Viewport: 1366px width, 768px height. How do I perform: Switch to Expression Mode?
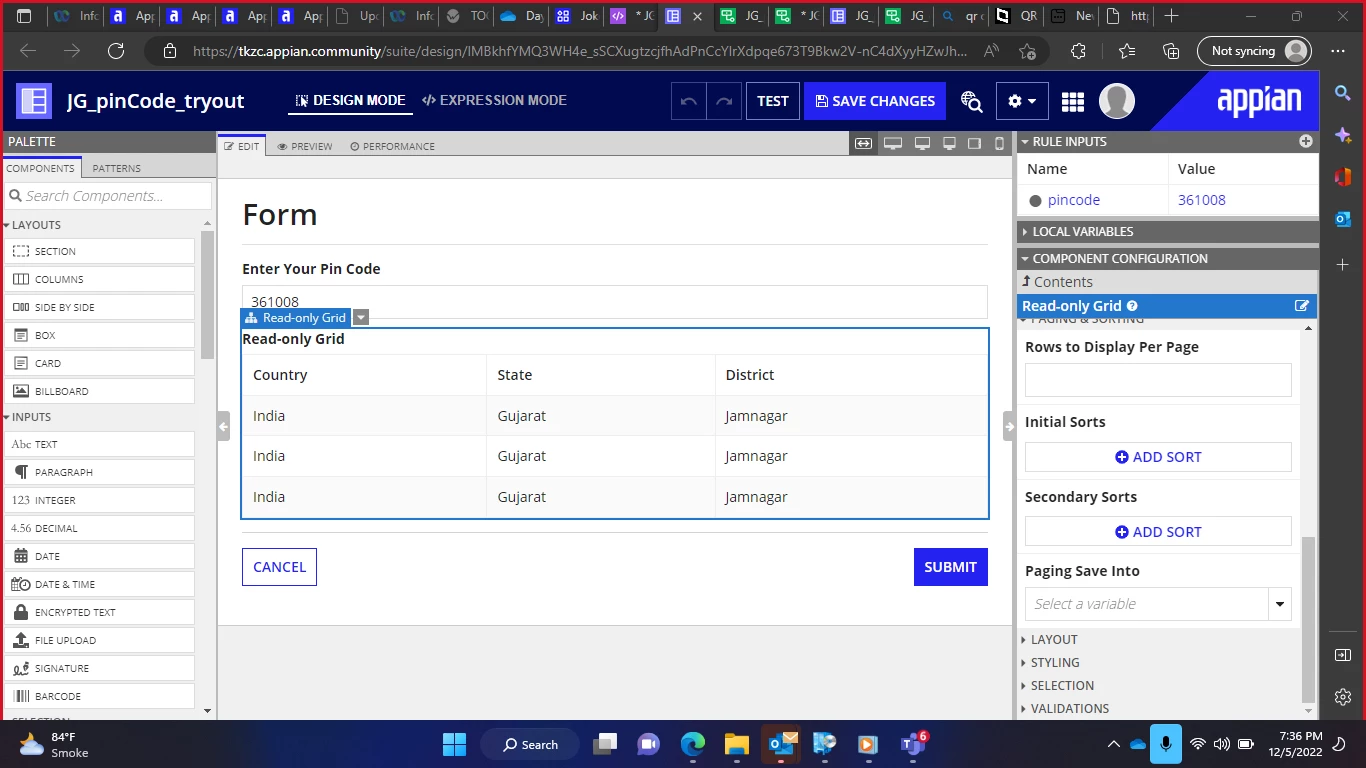(494, 100)
